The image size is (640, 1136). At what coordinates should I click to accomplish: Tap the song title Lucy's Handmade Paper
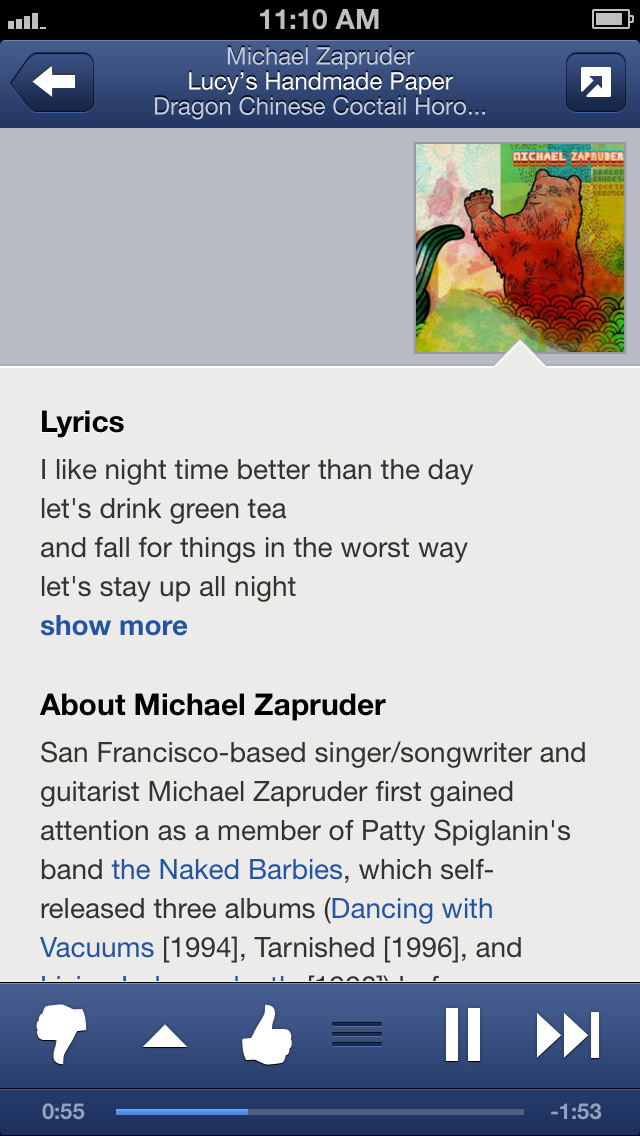click(320, 82)
